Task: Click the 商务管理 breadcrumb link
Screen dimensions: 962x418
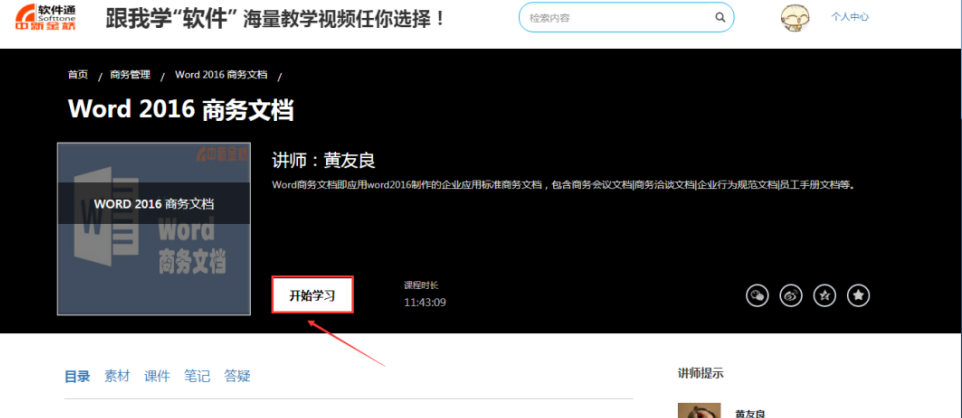Action: (x=130, y=75)
